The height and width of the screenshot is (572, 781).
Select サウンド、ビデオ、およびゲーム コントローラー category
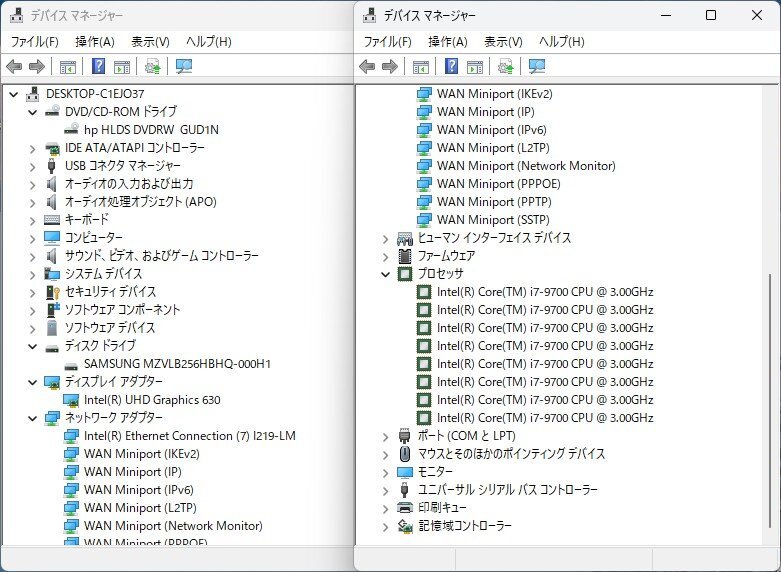click(x=161, y=256)
